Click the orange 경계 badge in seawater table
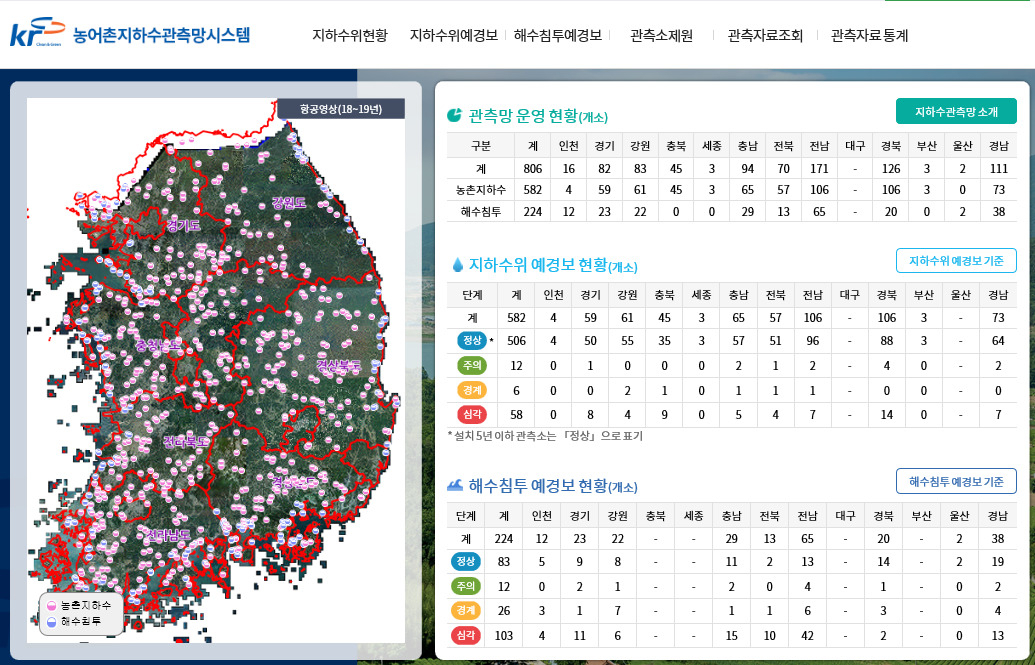Image resolution: width=1035 pixels, height=665 pixels. pyautogui.click(x=465, y=610)
